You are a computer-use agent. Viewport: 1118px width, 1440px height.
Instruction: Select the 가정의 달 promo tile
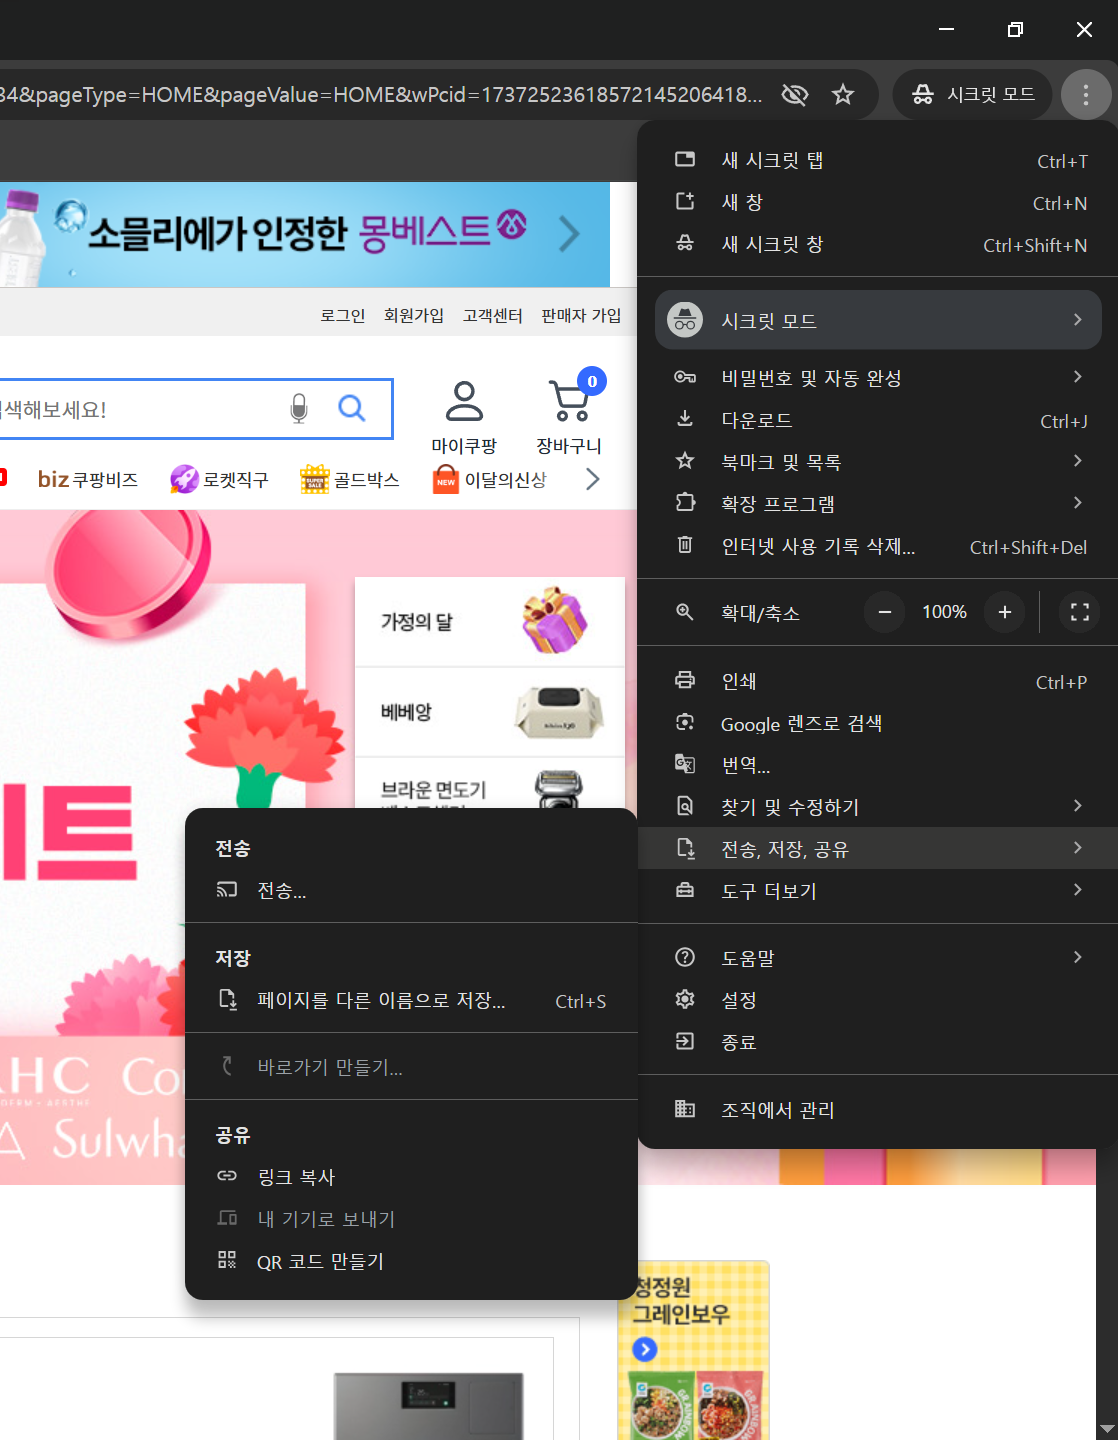point(490,622)
